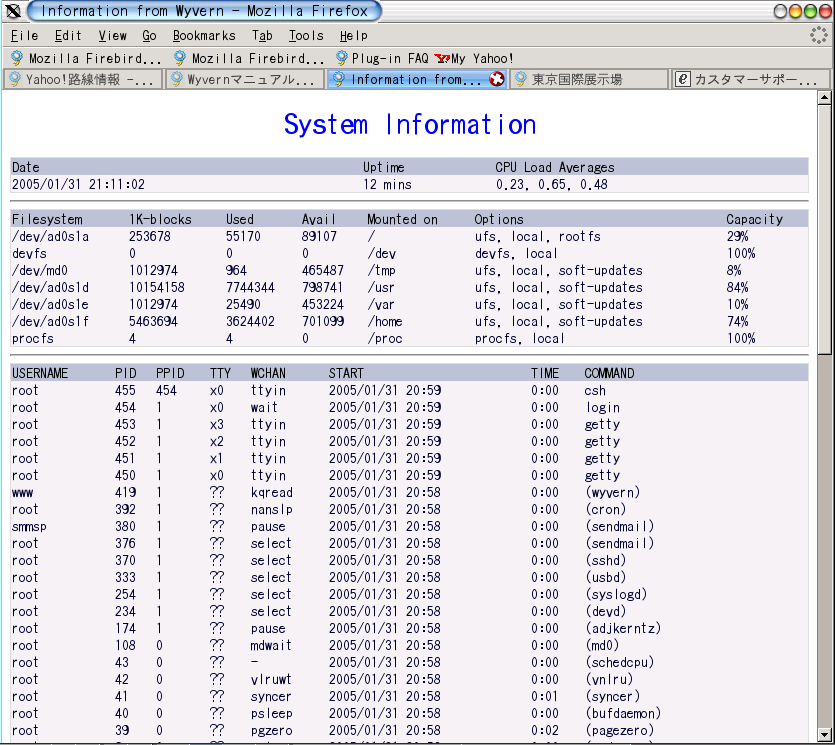Click the 1K-blocks column header
Image resolution: width=835 pixels, height=745 pixels.
[160, 219]
